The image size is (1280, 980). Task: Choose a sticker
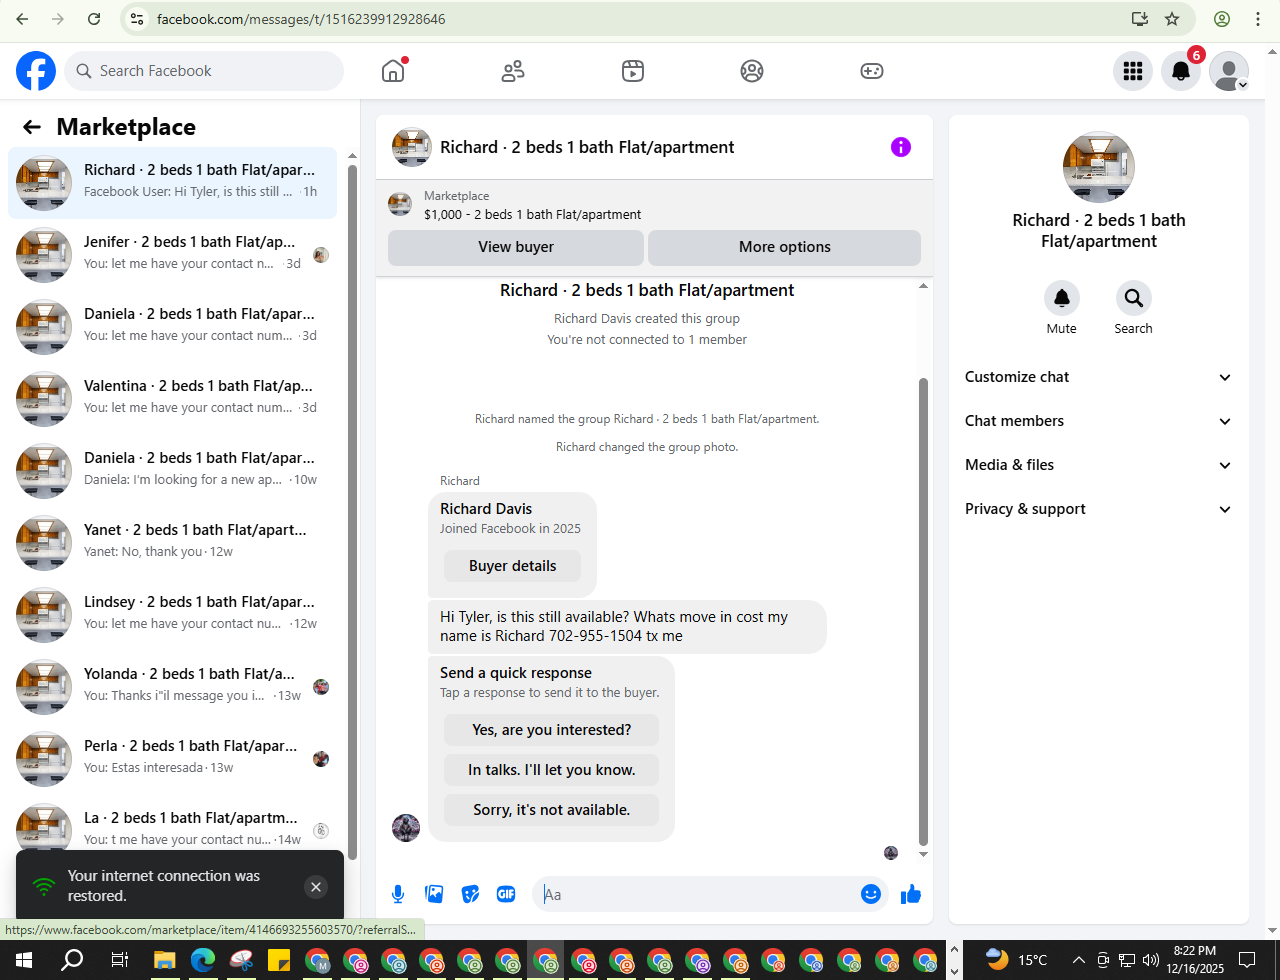click(470, 894)
